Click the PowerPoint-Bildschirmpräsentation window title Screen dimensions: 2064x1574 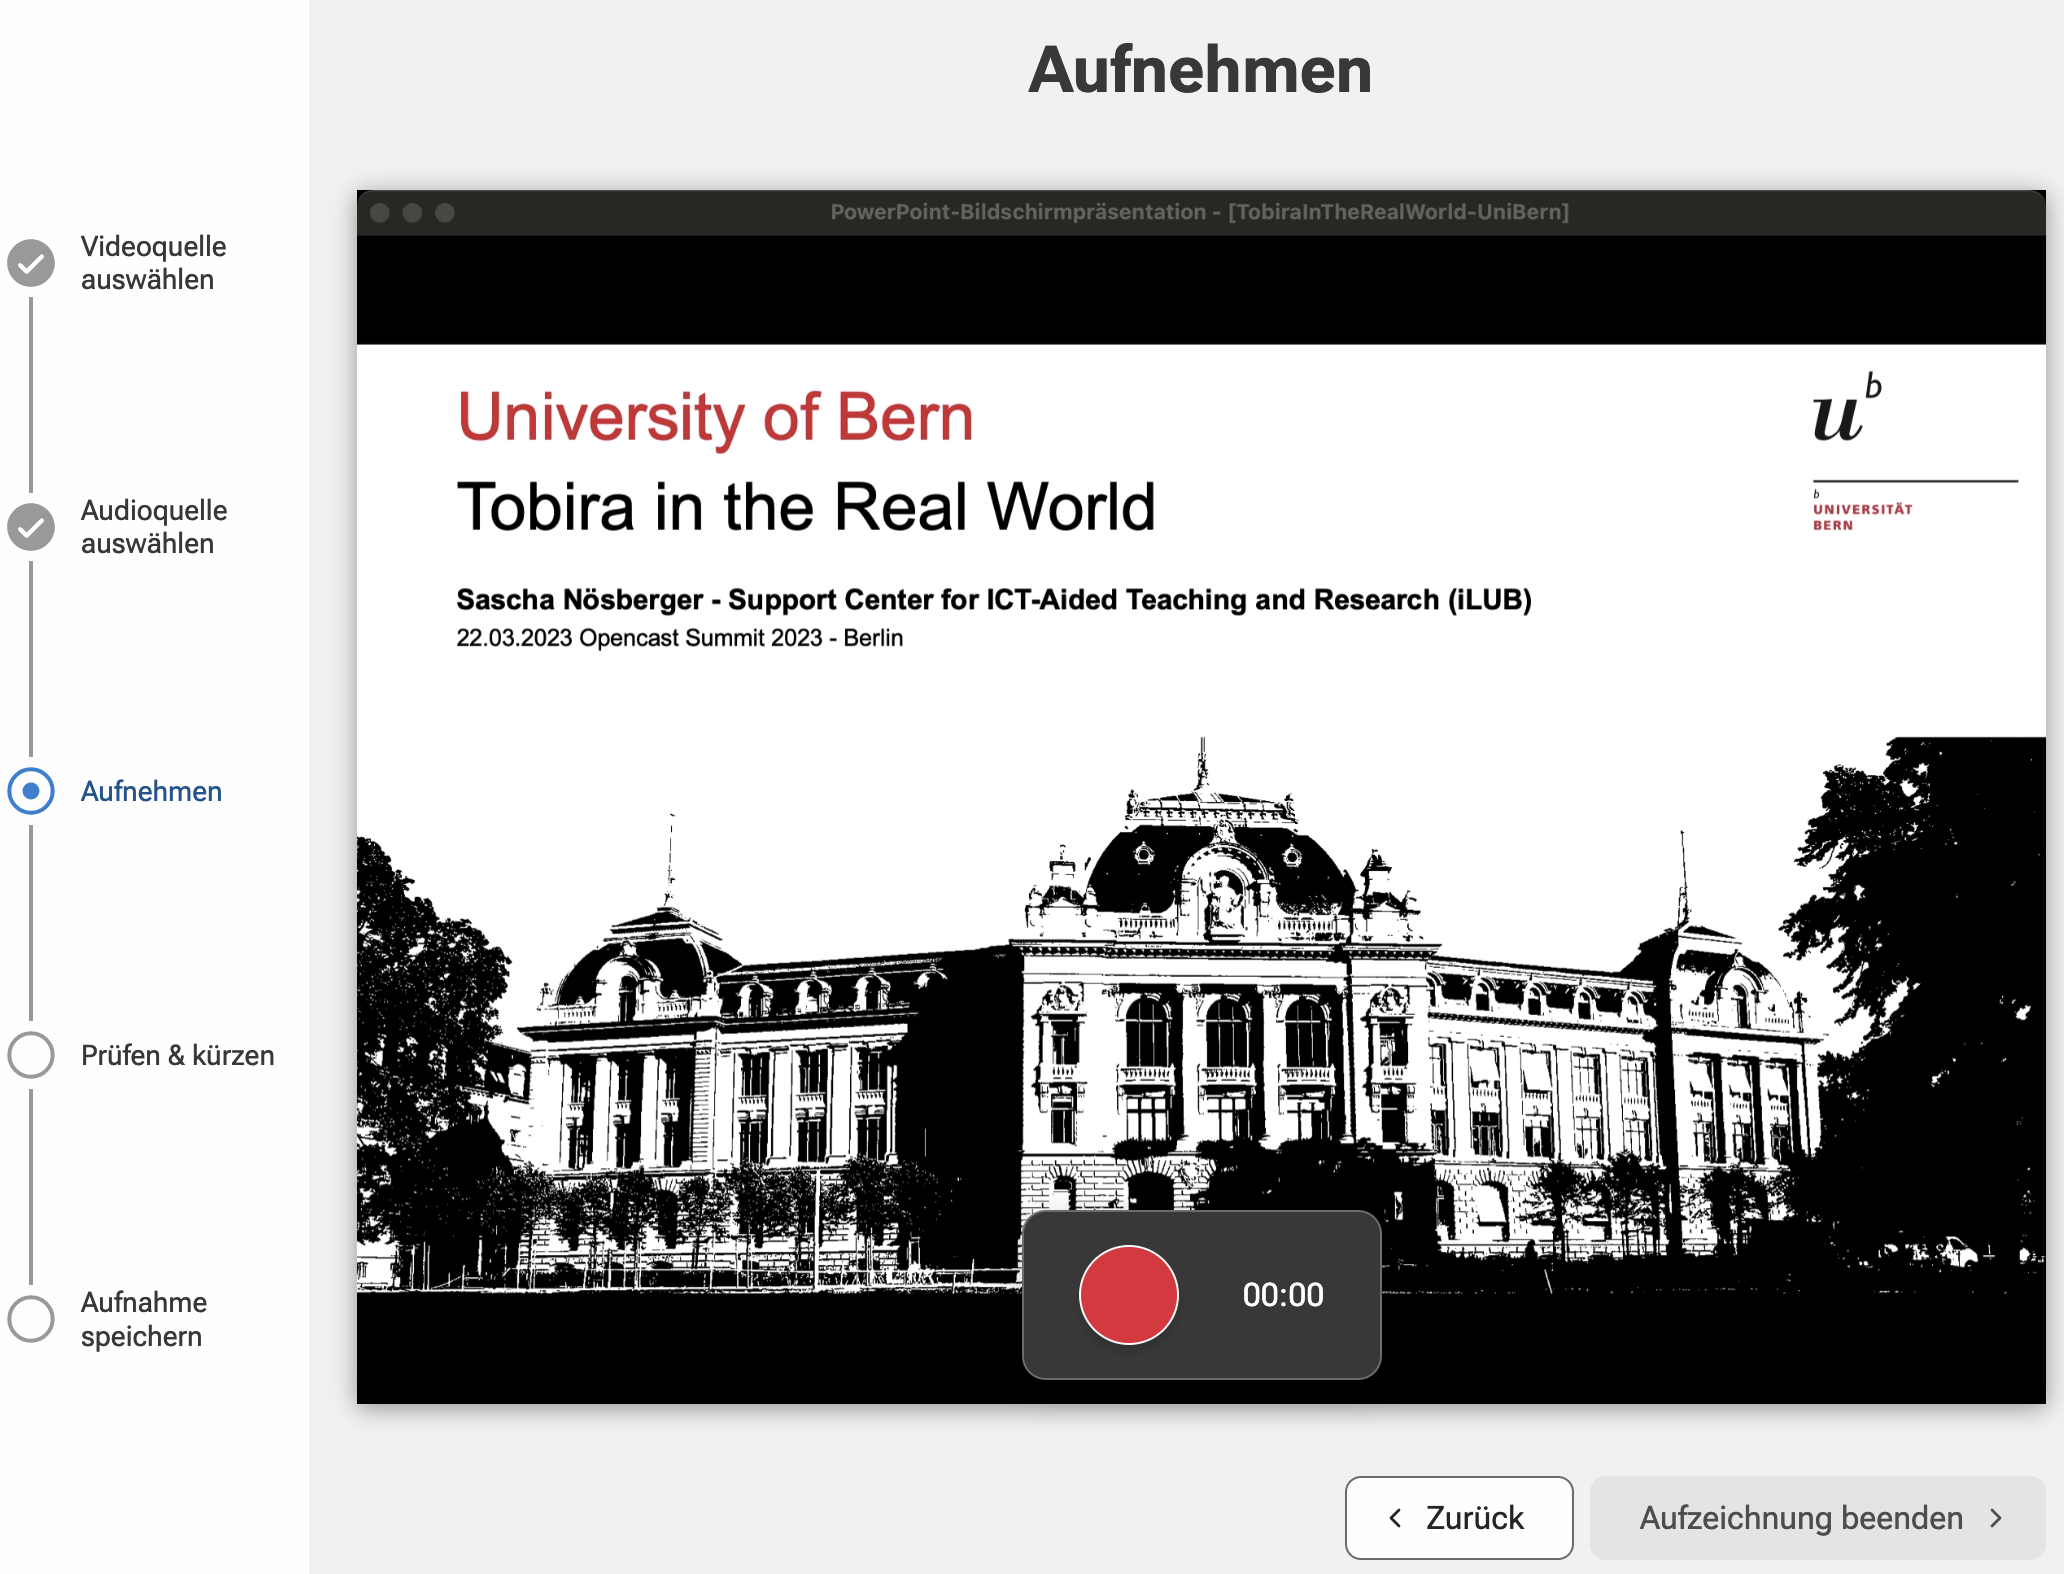(x=1199, y=212)
